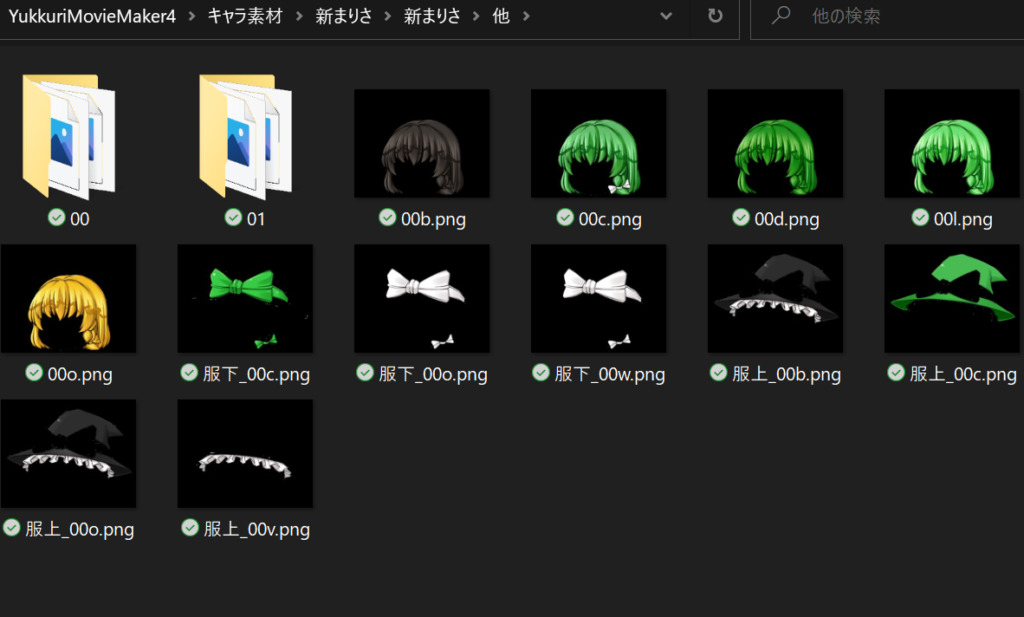Select the 00d.png thumbnail
The width and height of the screenshot is (1024, 617).
click(775, 144)
